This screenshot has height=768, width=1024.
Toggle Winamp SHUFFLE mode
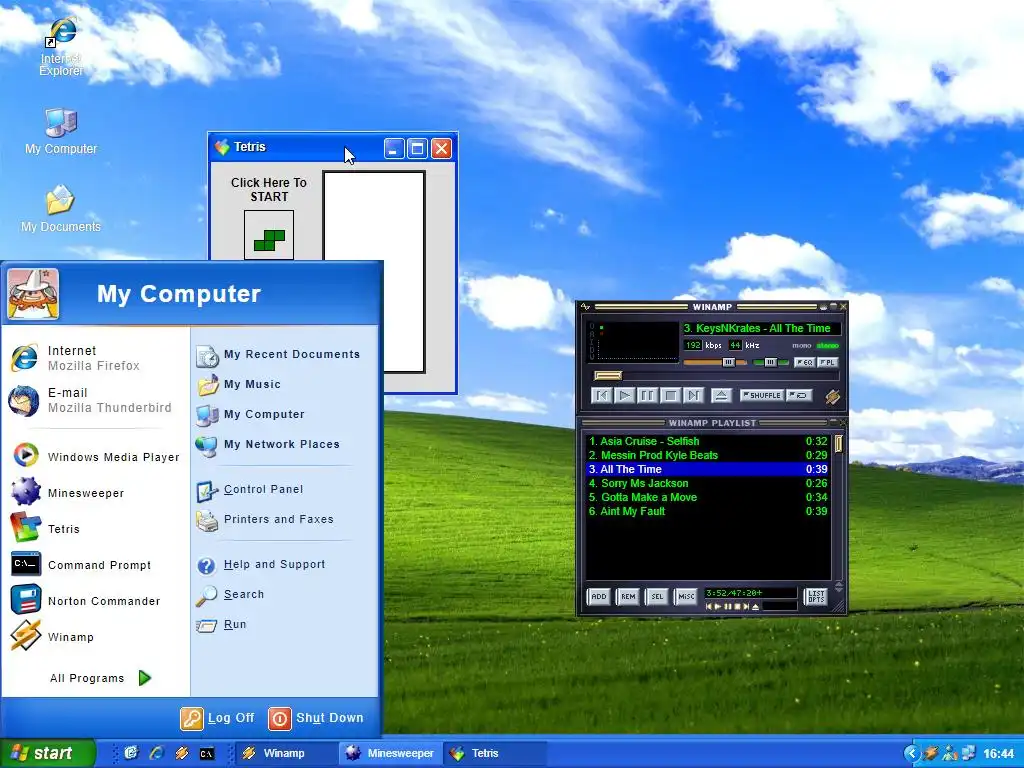(x=762, y=395)
